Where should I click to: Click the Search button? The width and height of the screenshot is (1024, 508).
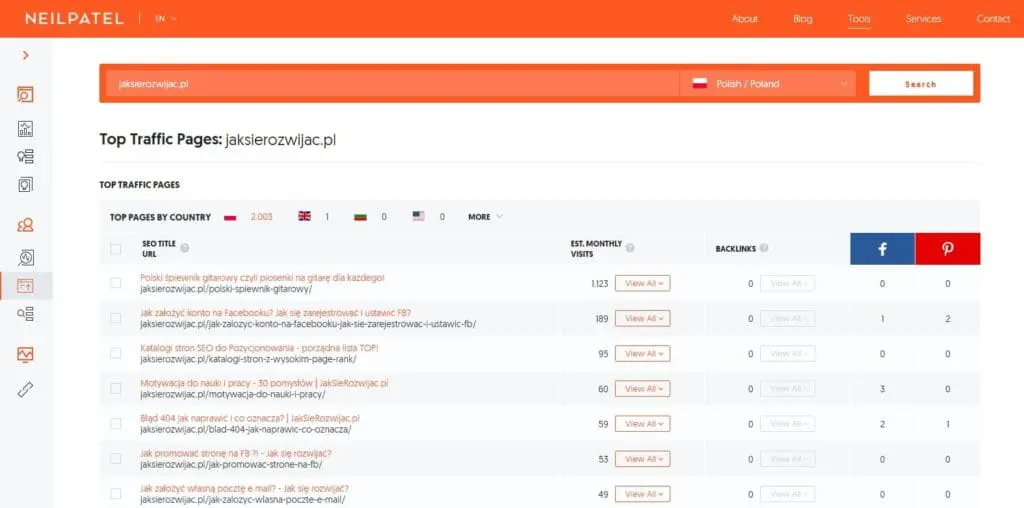pos(921,84)
